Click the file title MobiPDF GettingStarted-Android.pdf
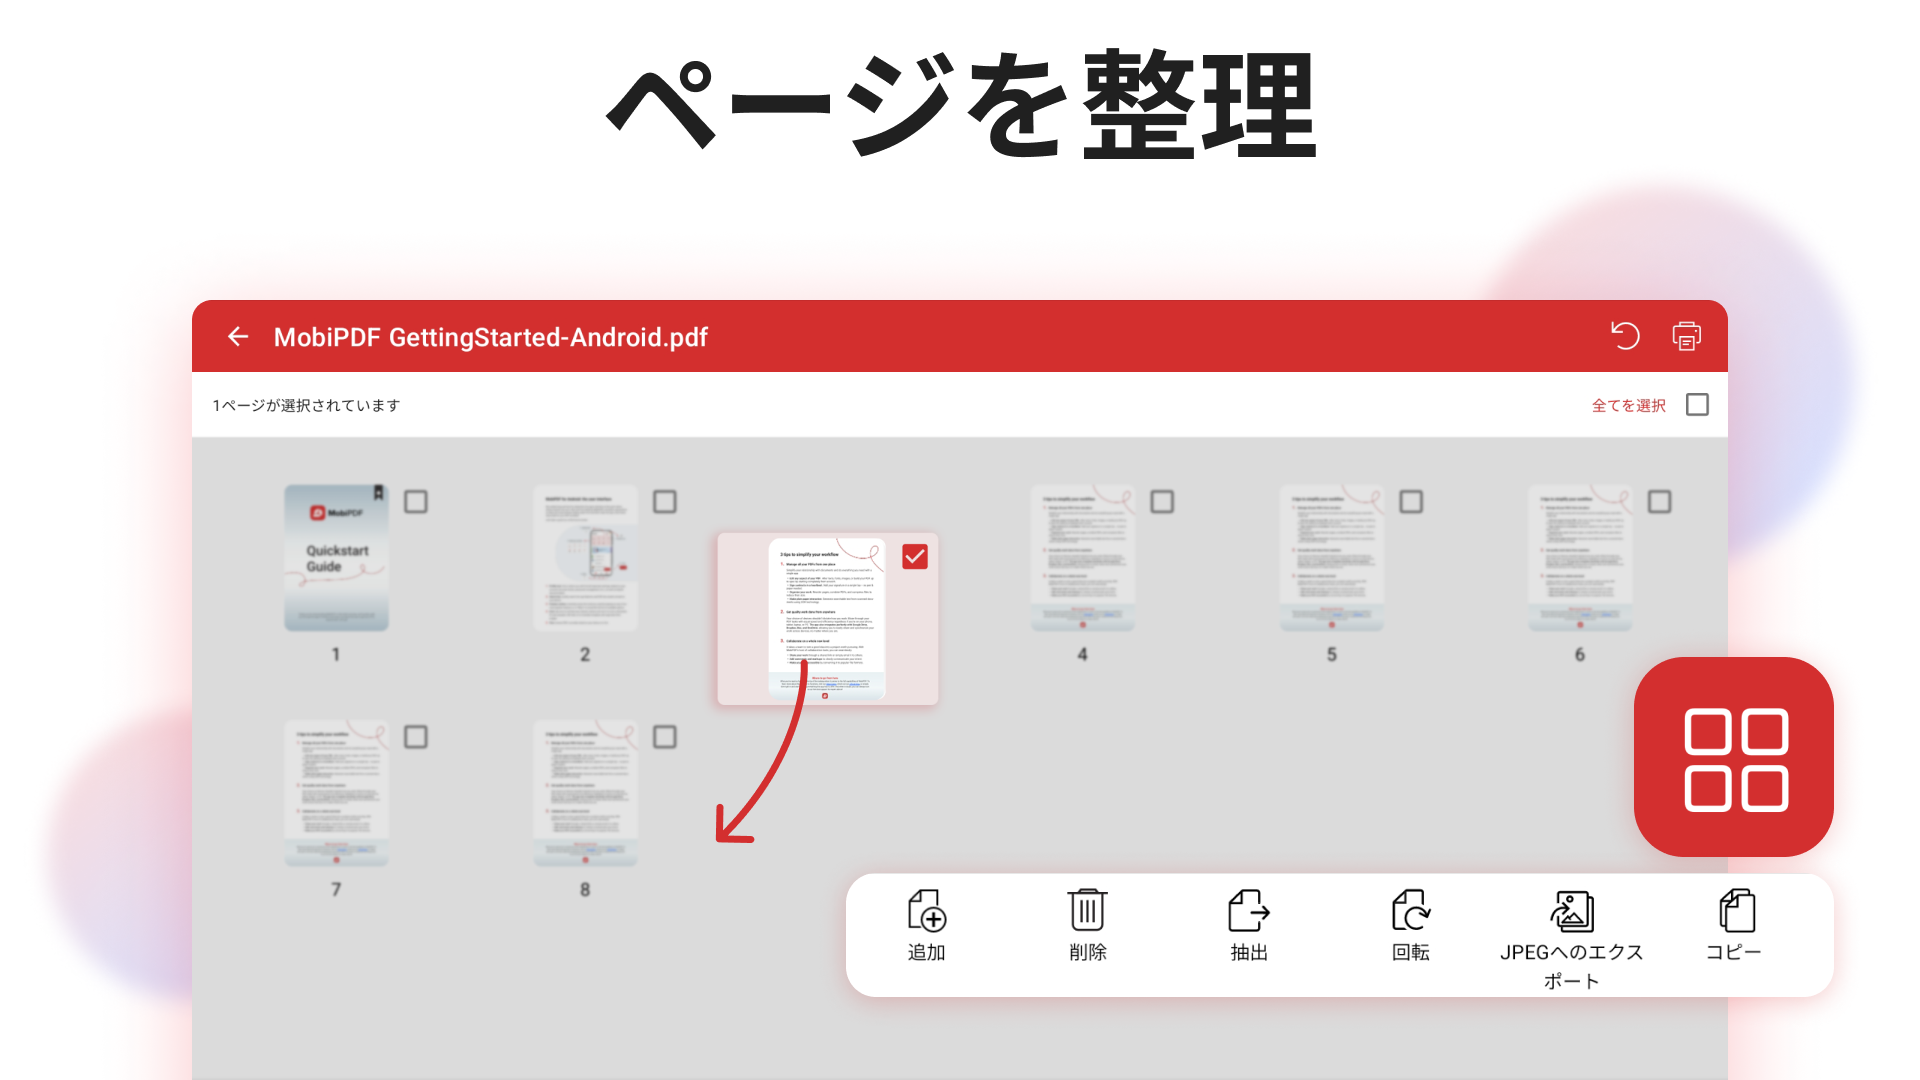 tap(491, 337)
